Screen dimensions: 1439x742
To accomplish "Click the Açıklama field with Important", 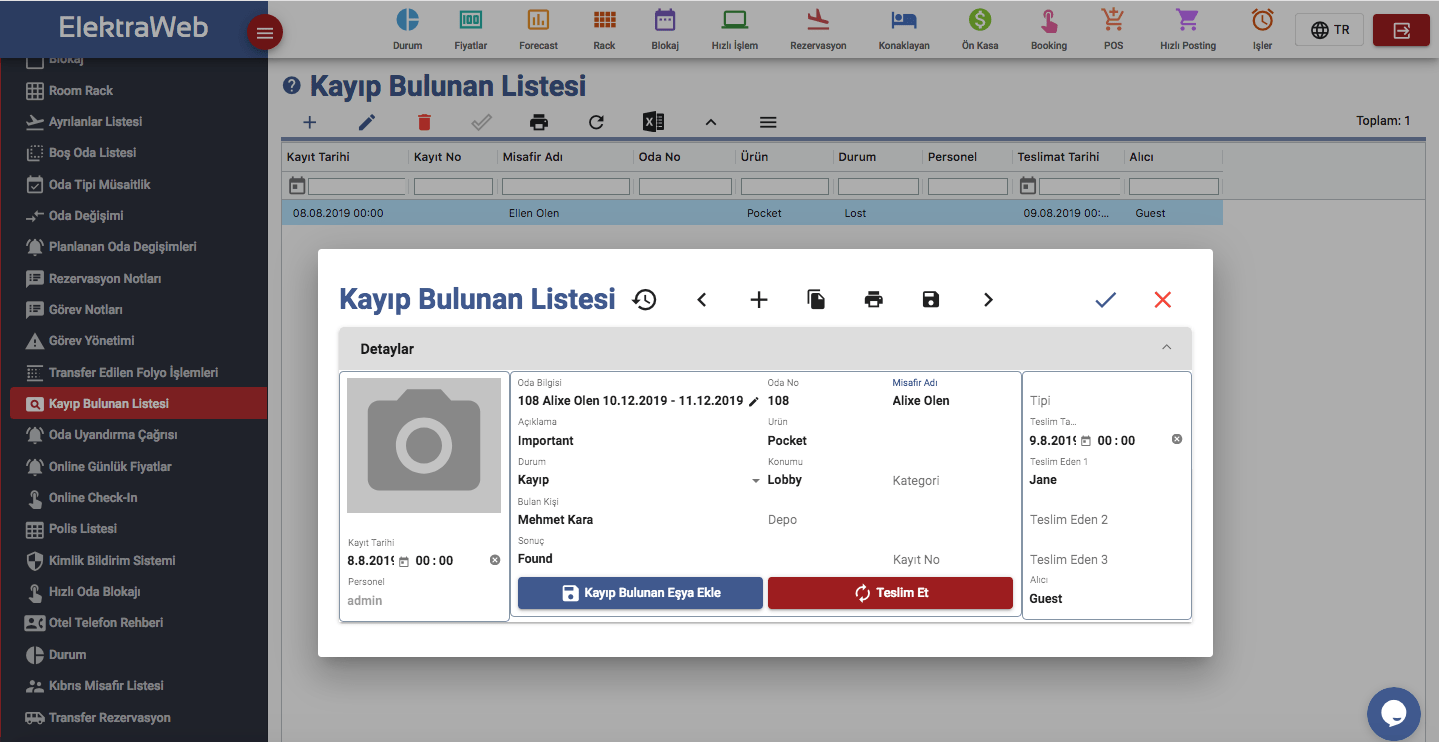I will point(638,440).
